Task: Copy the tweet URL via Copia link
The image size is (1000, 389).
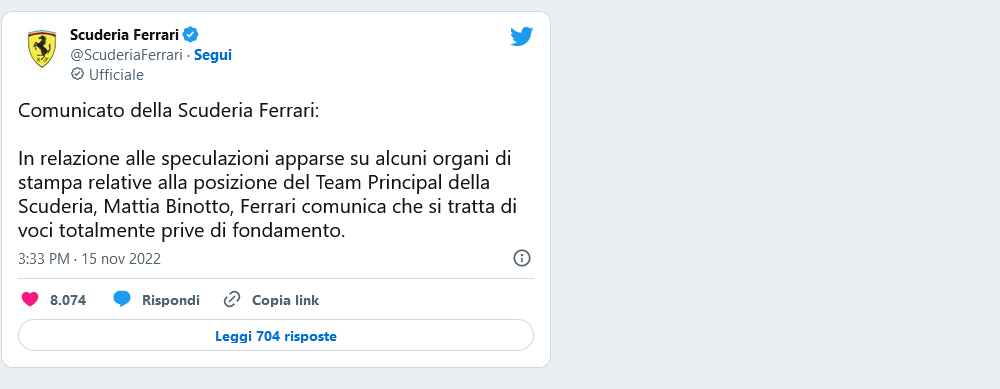Action: pos(286,300)
